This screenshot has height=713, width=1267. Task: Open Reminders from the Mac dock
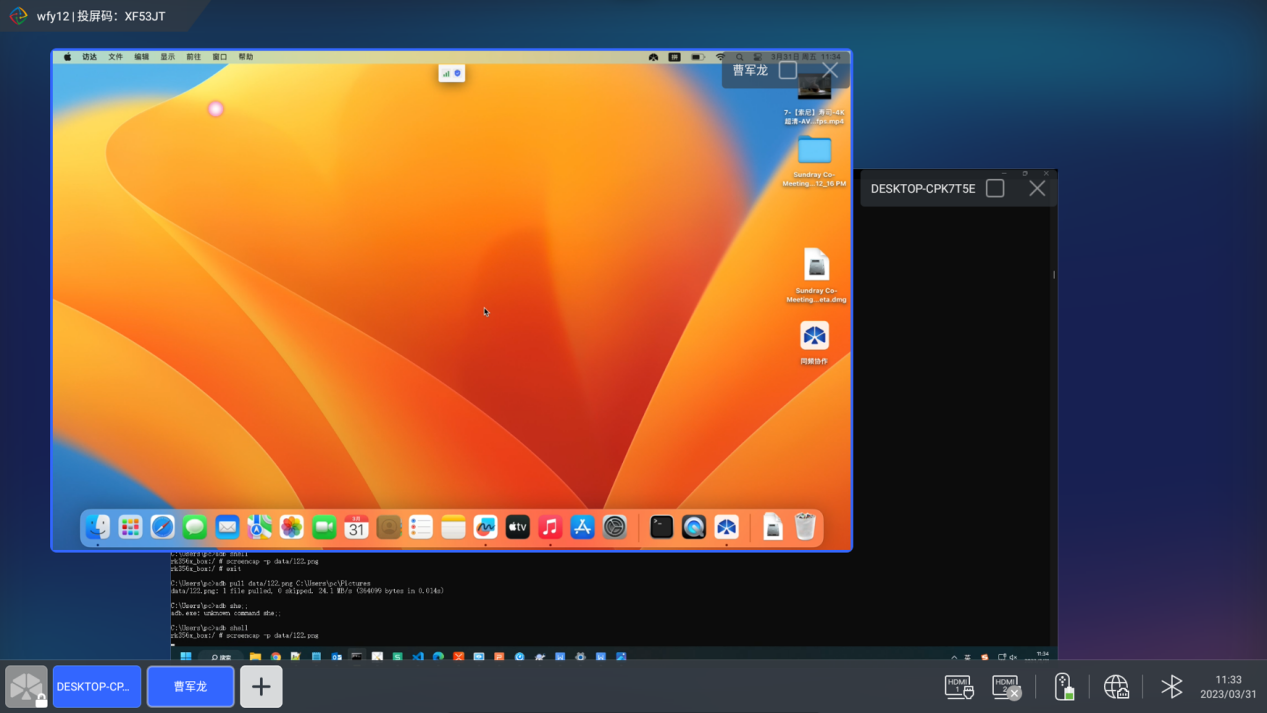pyautogui.click(x=421, y=527)
